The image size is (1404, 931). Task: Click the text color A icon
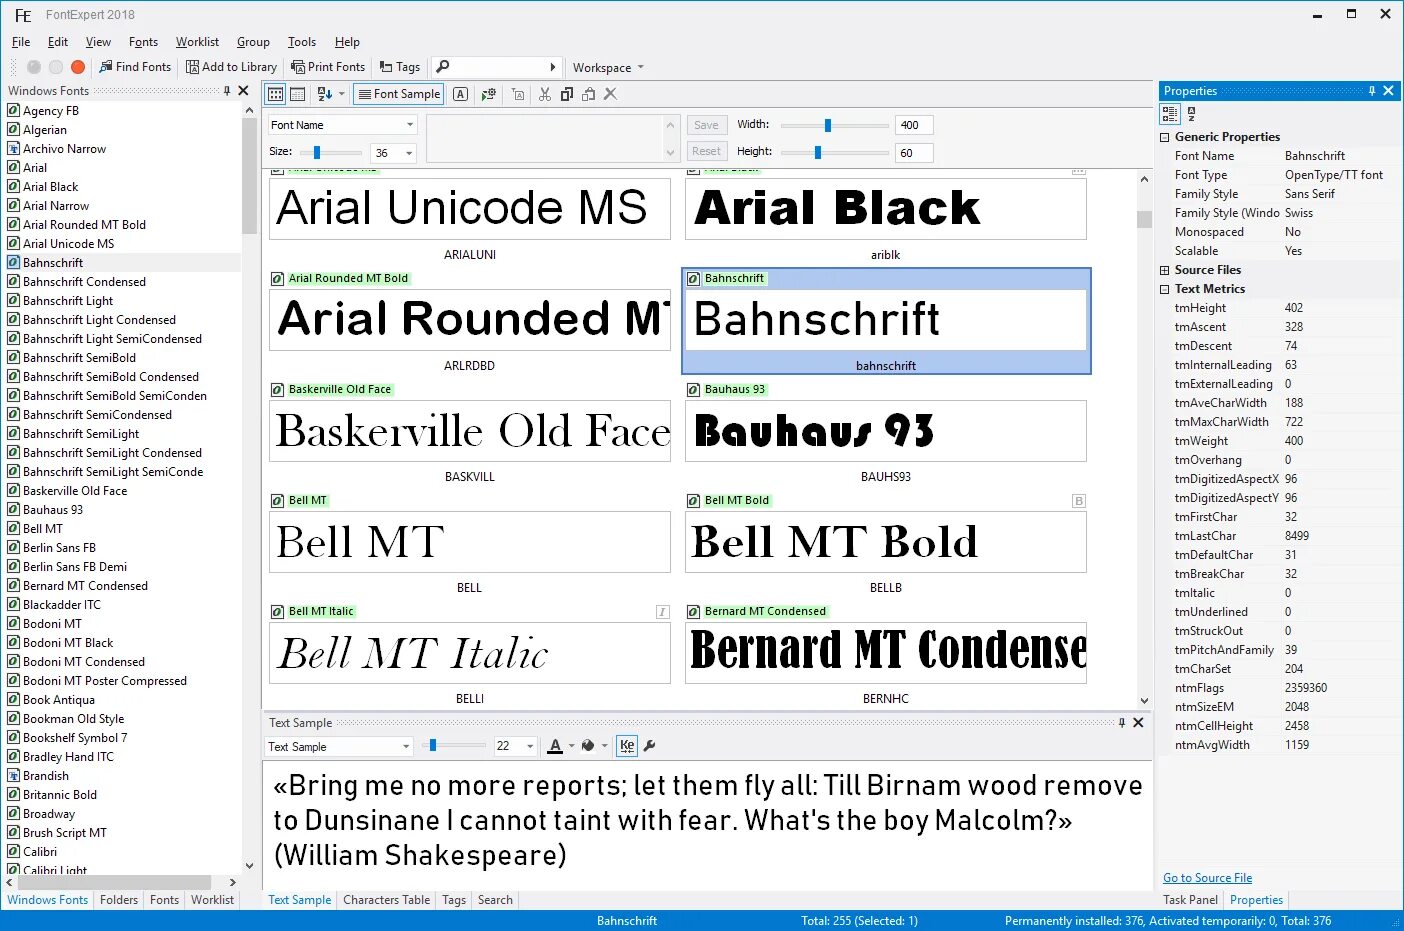555,746
